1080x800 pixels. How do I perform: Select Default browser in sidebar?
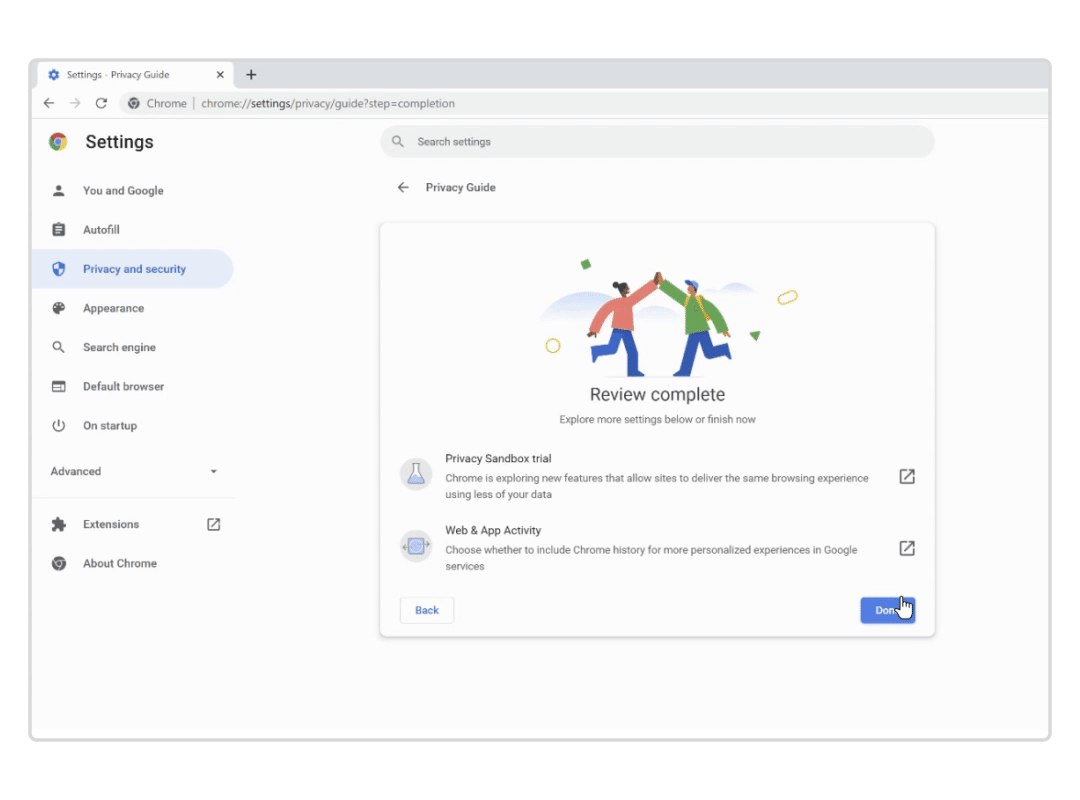pos(123,386)
